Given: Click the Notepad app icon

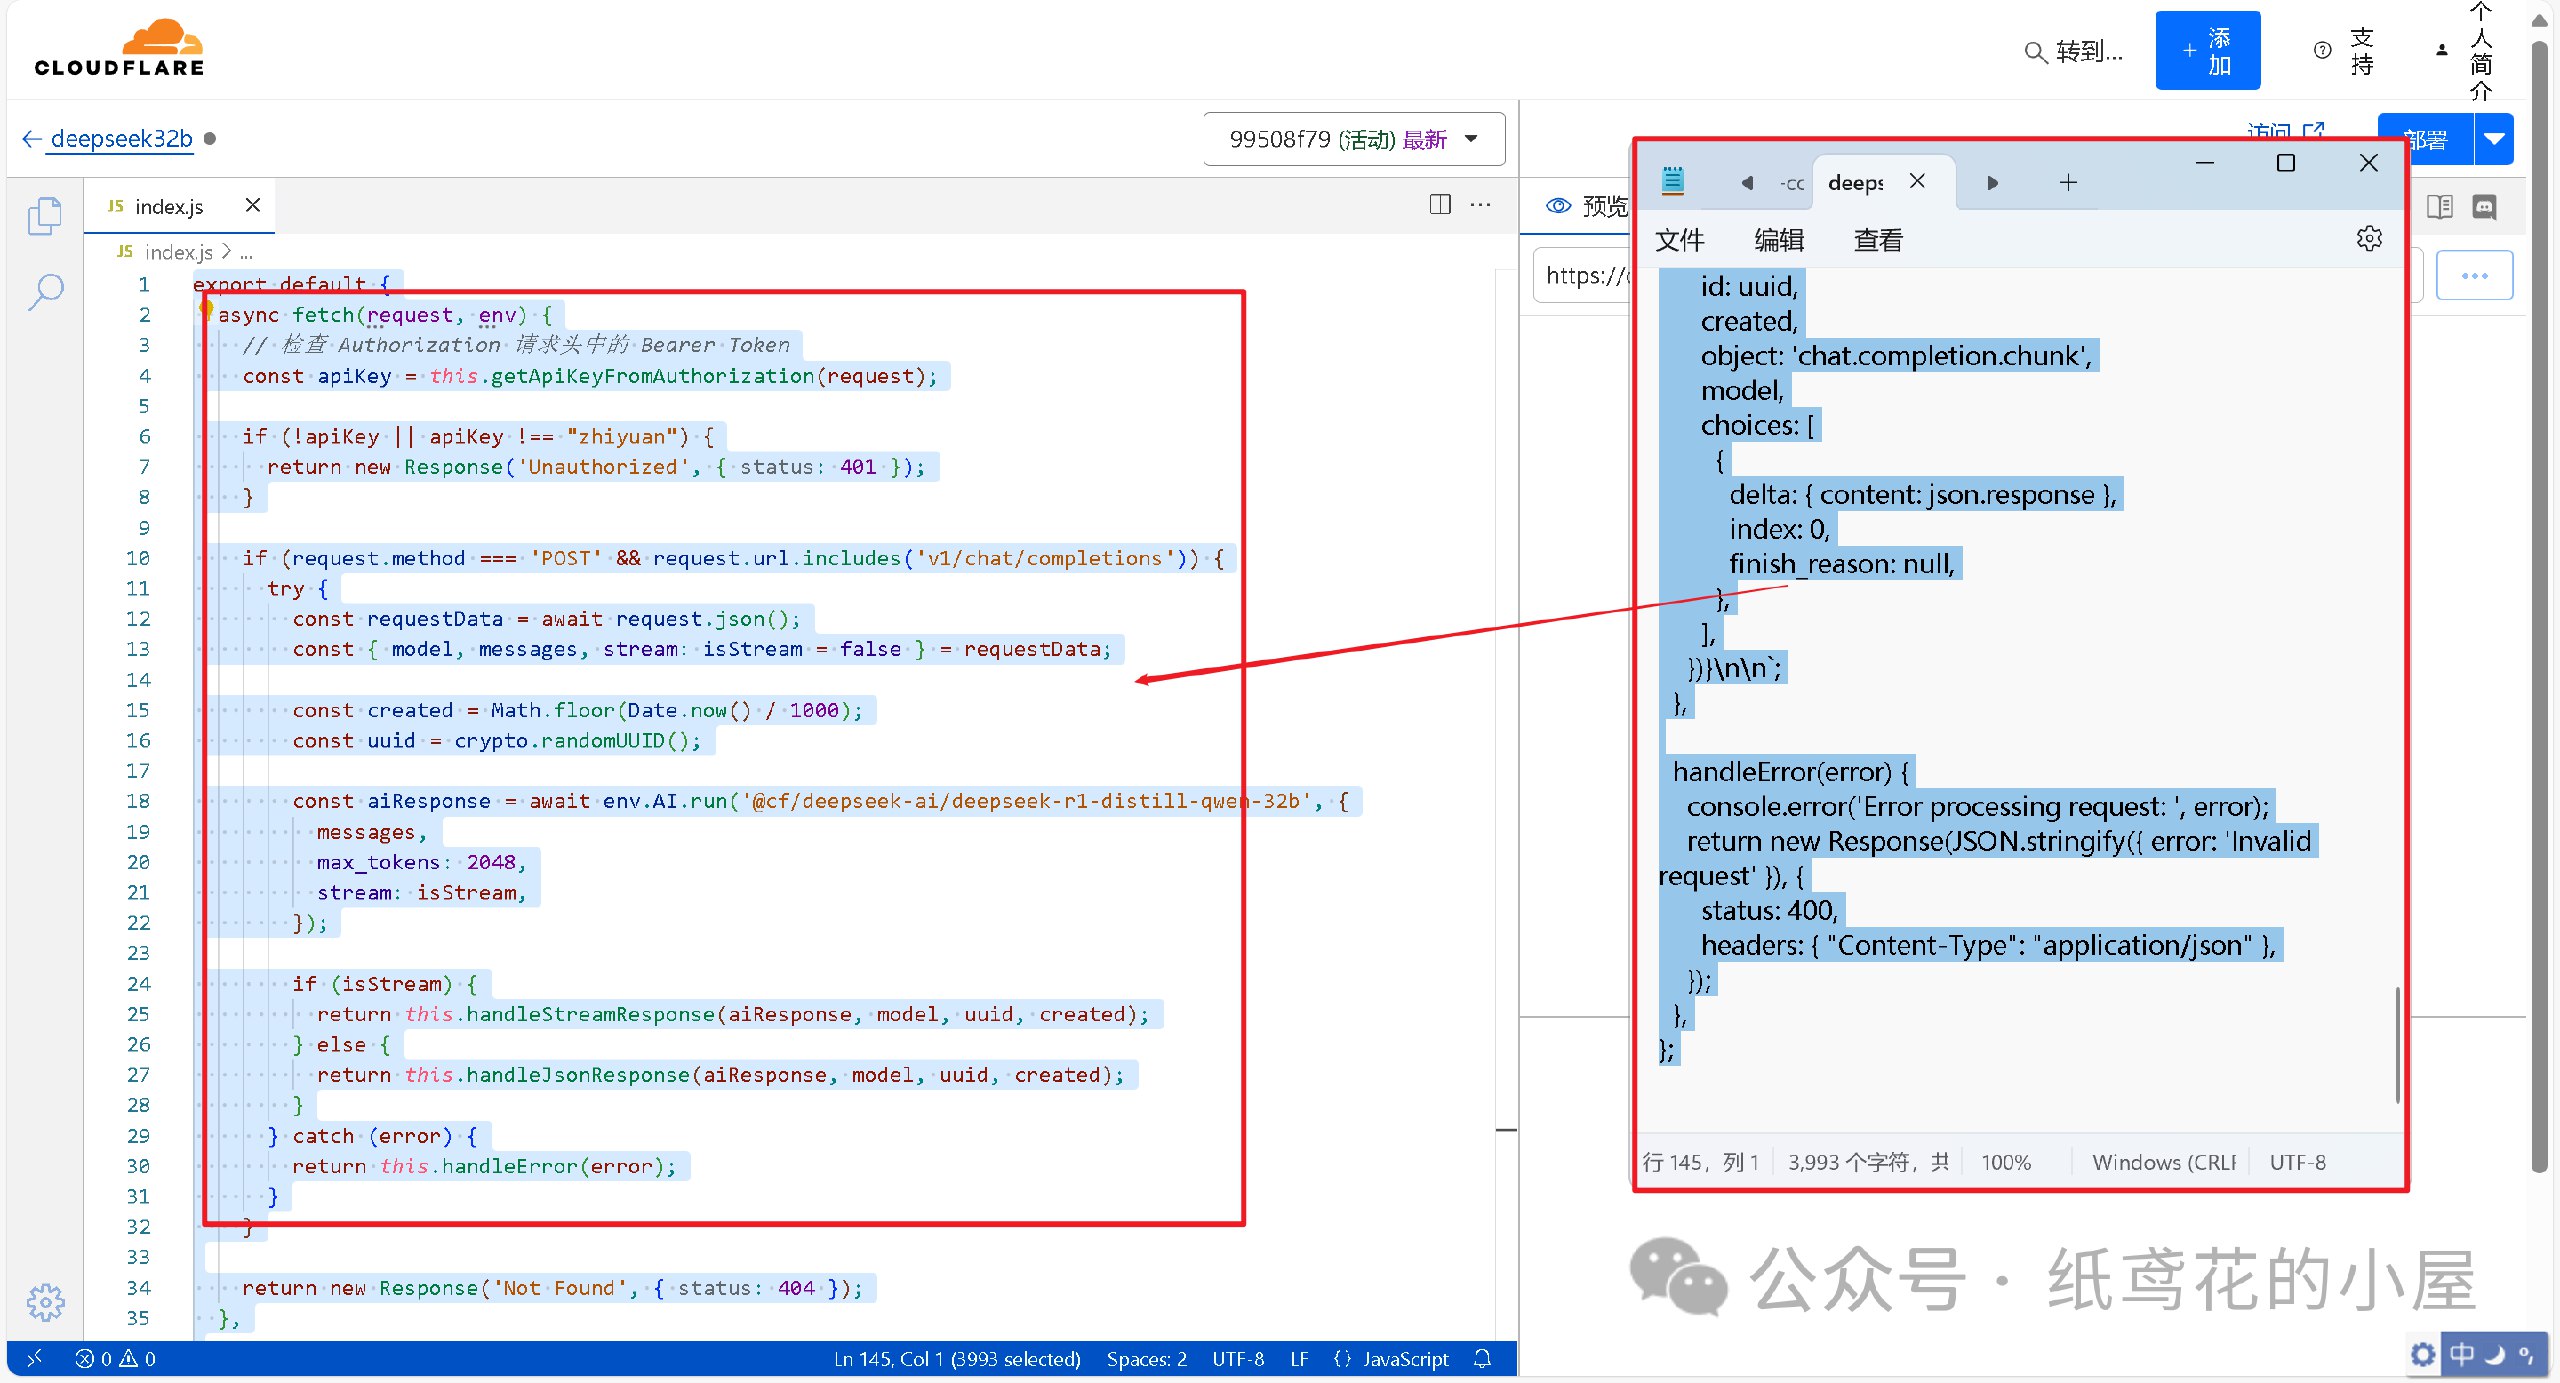Looking at the screenshot, I should point(1673,181).
